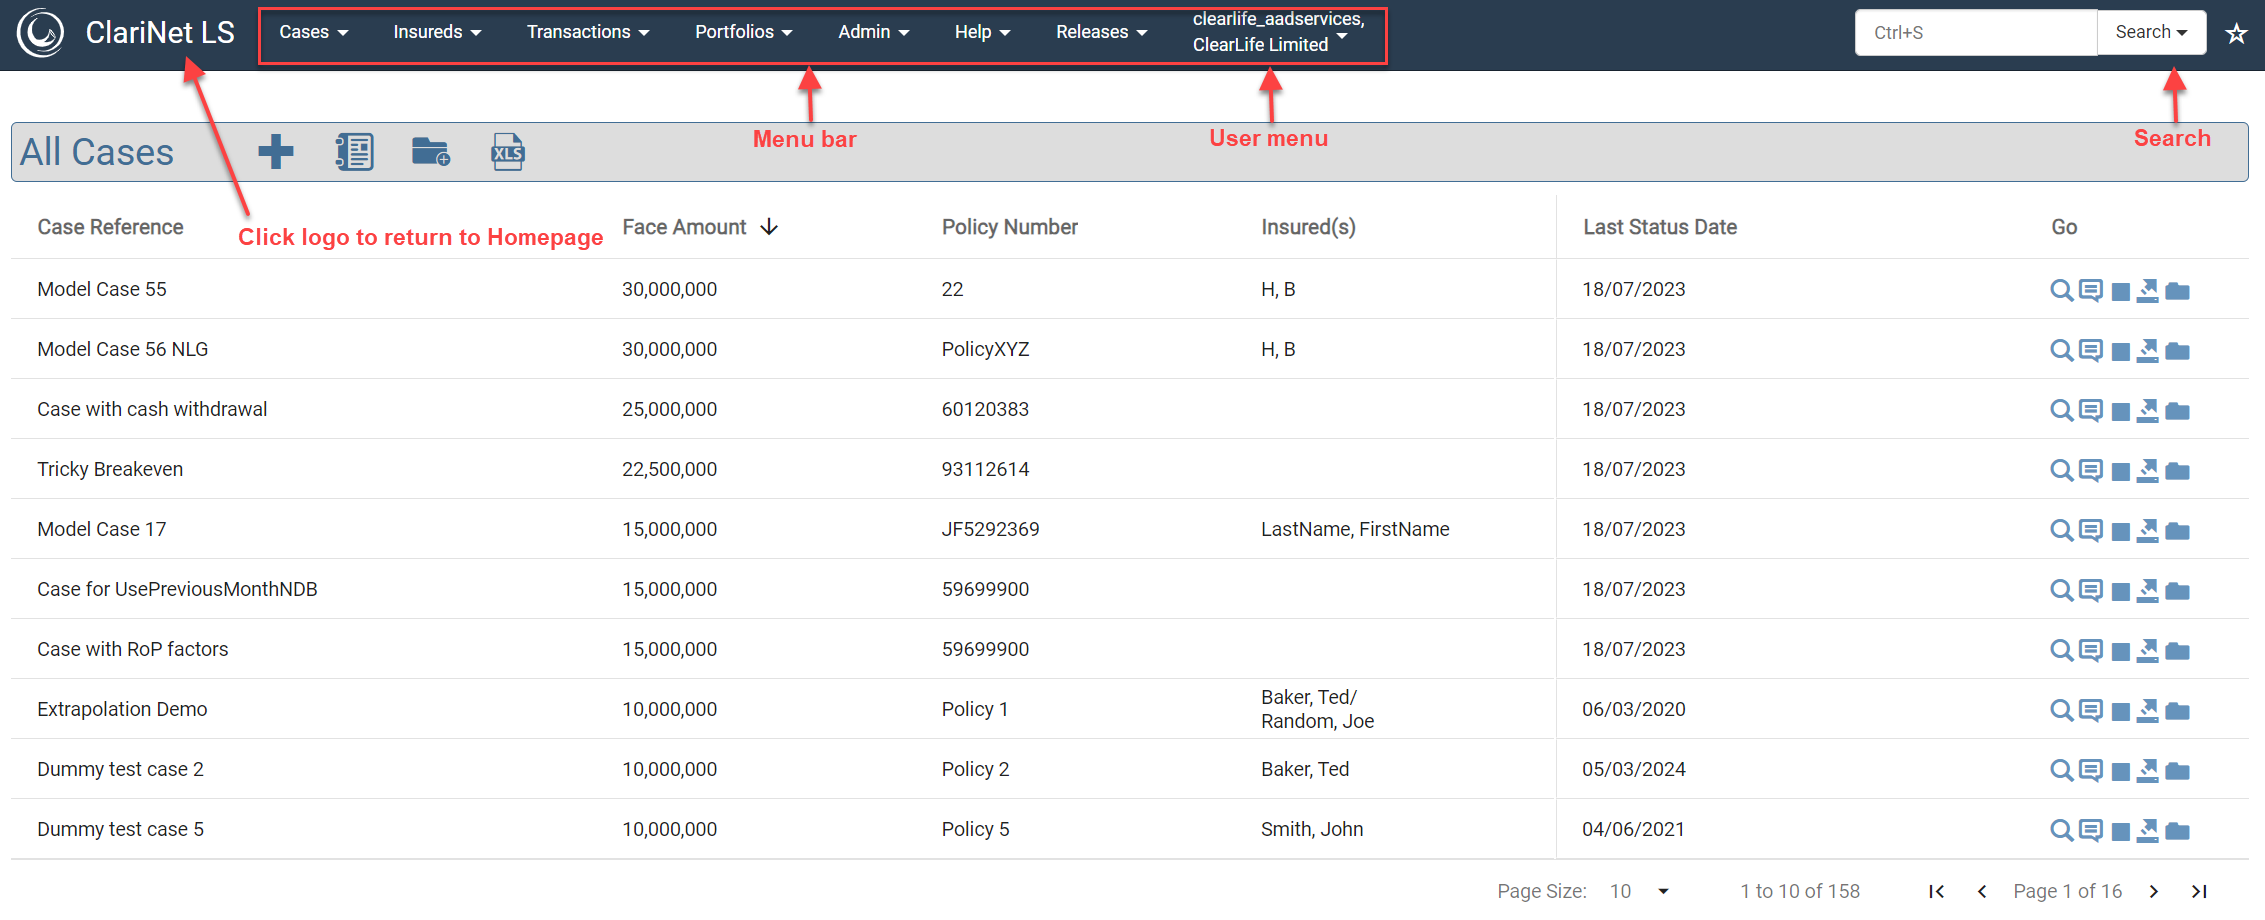
Task: Click magnifier icon for Dummy test case 5
Action: (2061, 830)
